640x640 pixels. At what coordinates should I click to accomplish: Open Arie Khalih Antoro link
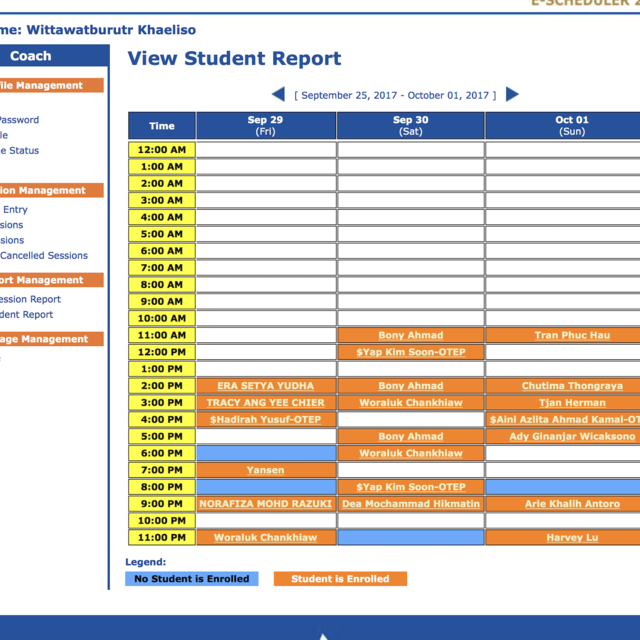pyautogui.click(x=572, y=504)
